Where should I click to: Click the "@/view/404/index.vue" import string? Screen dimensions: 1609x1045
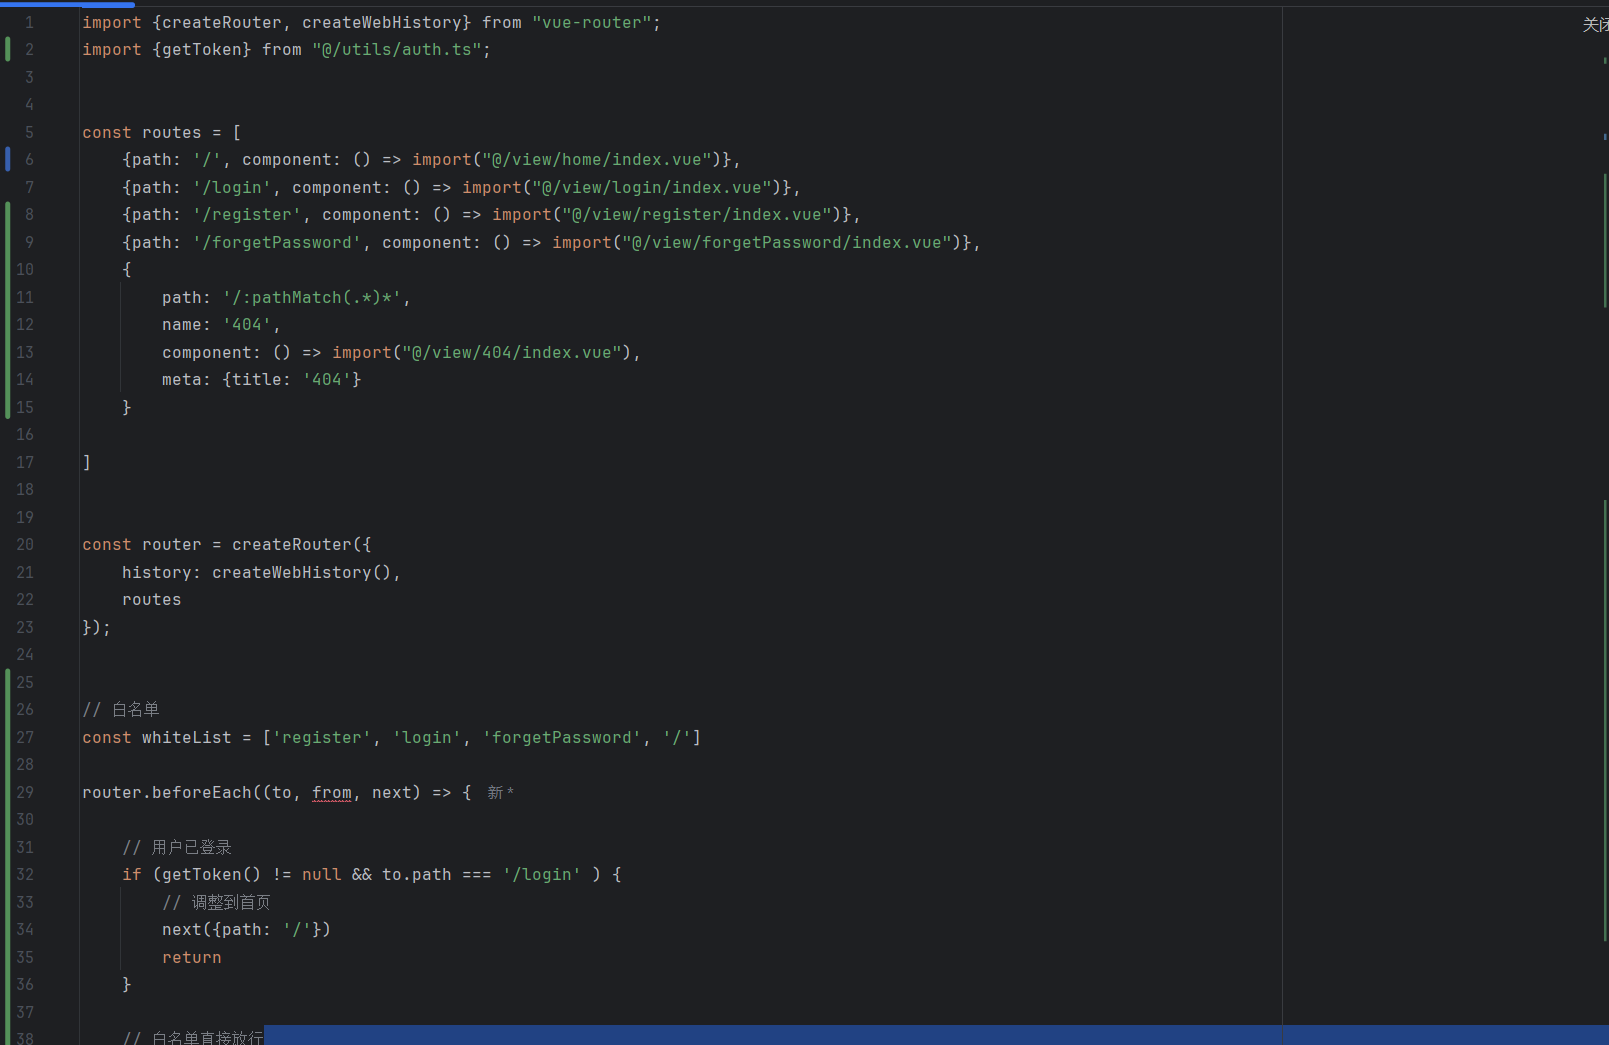(x=512, y=353)
